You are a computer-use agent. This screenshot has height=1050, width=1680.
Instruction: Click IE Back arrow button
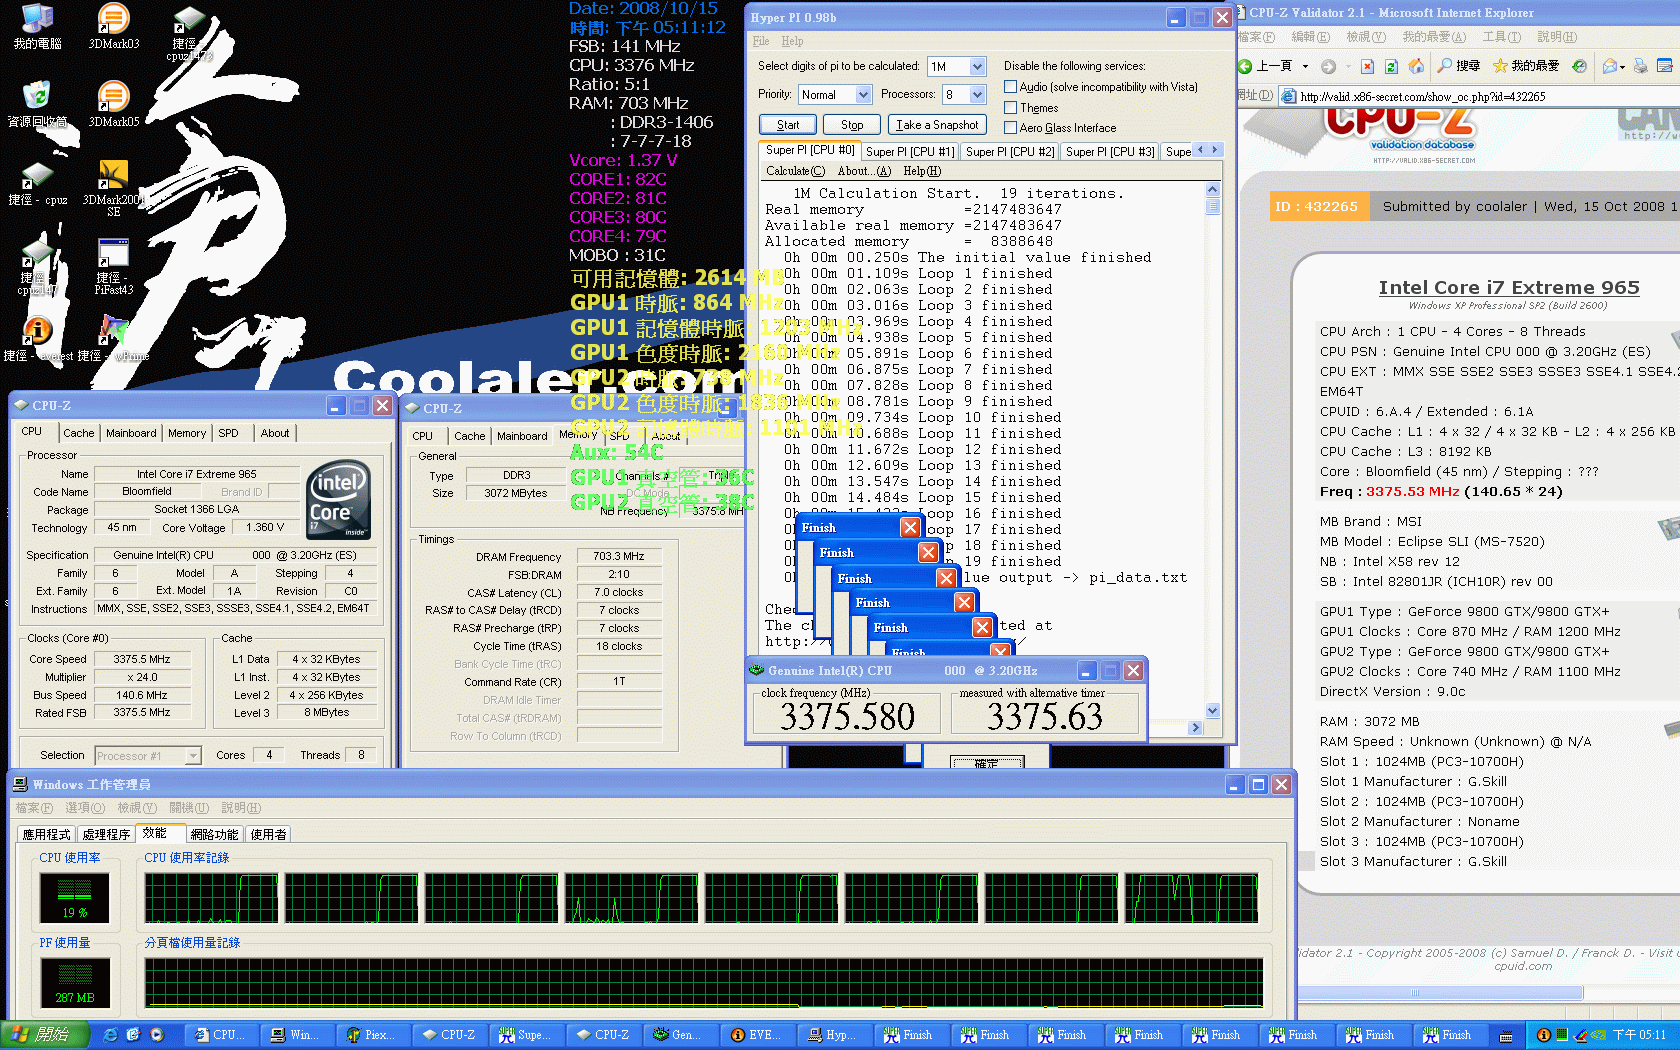(1265, 66)
